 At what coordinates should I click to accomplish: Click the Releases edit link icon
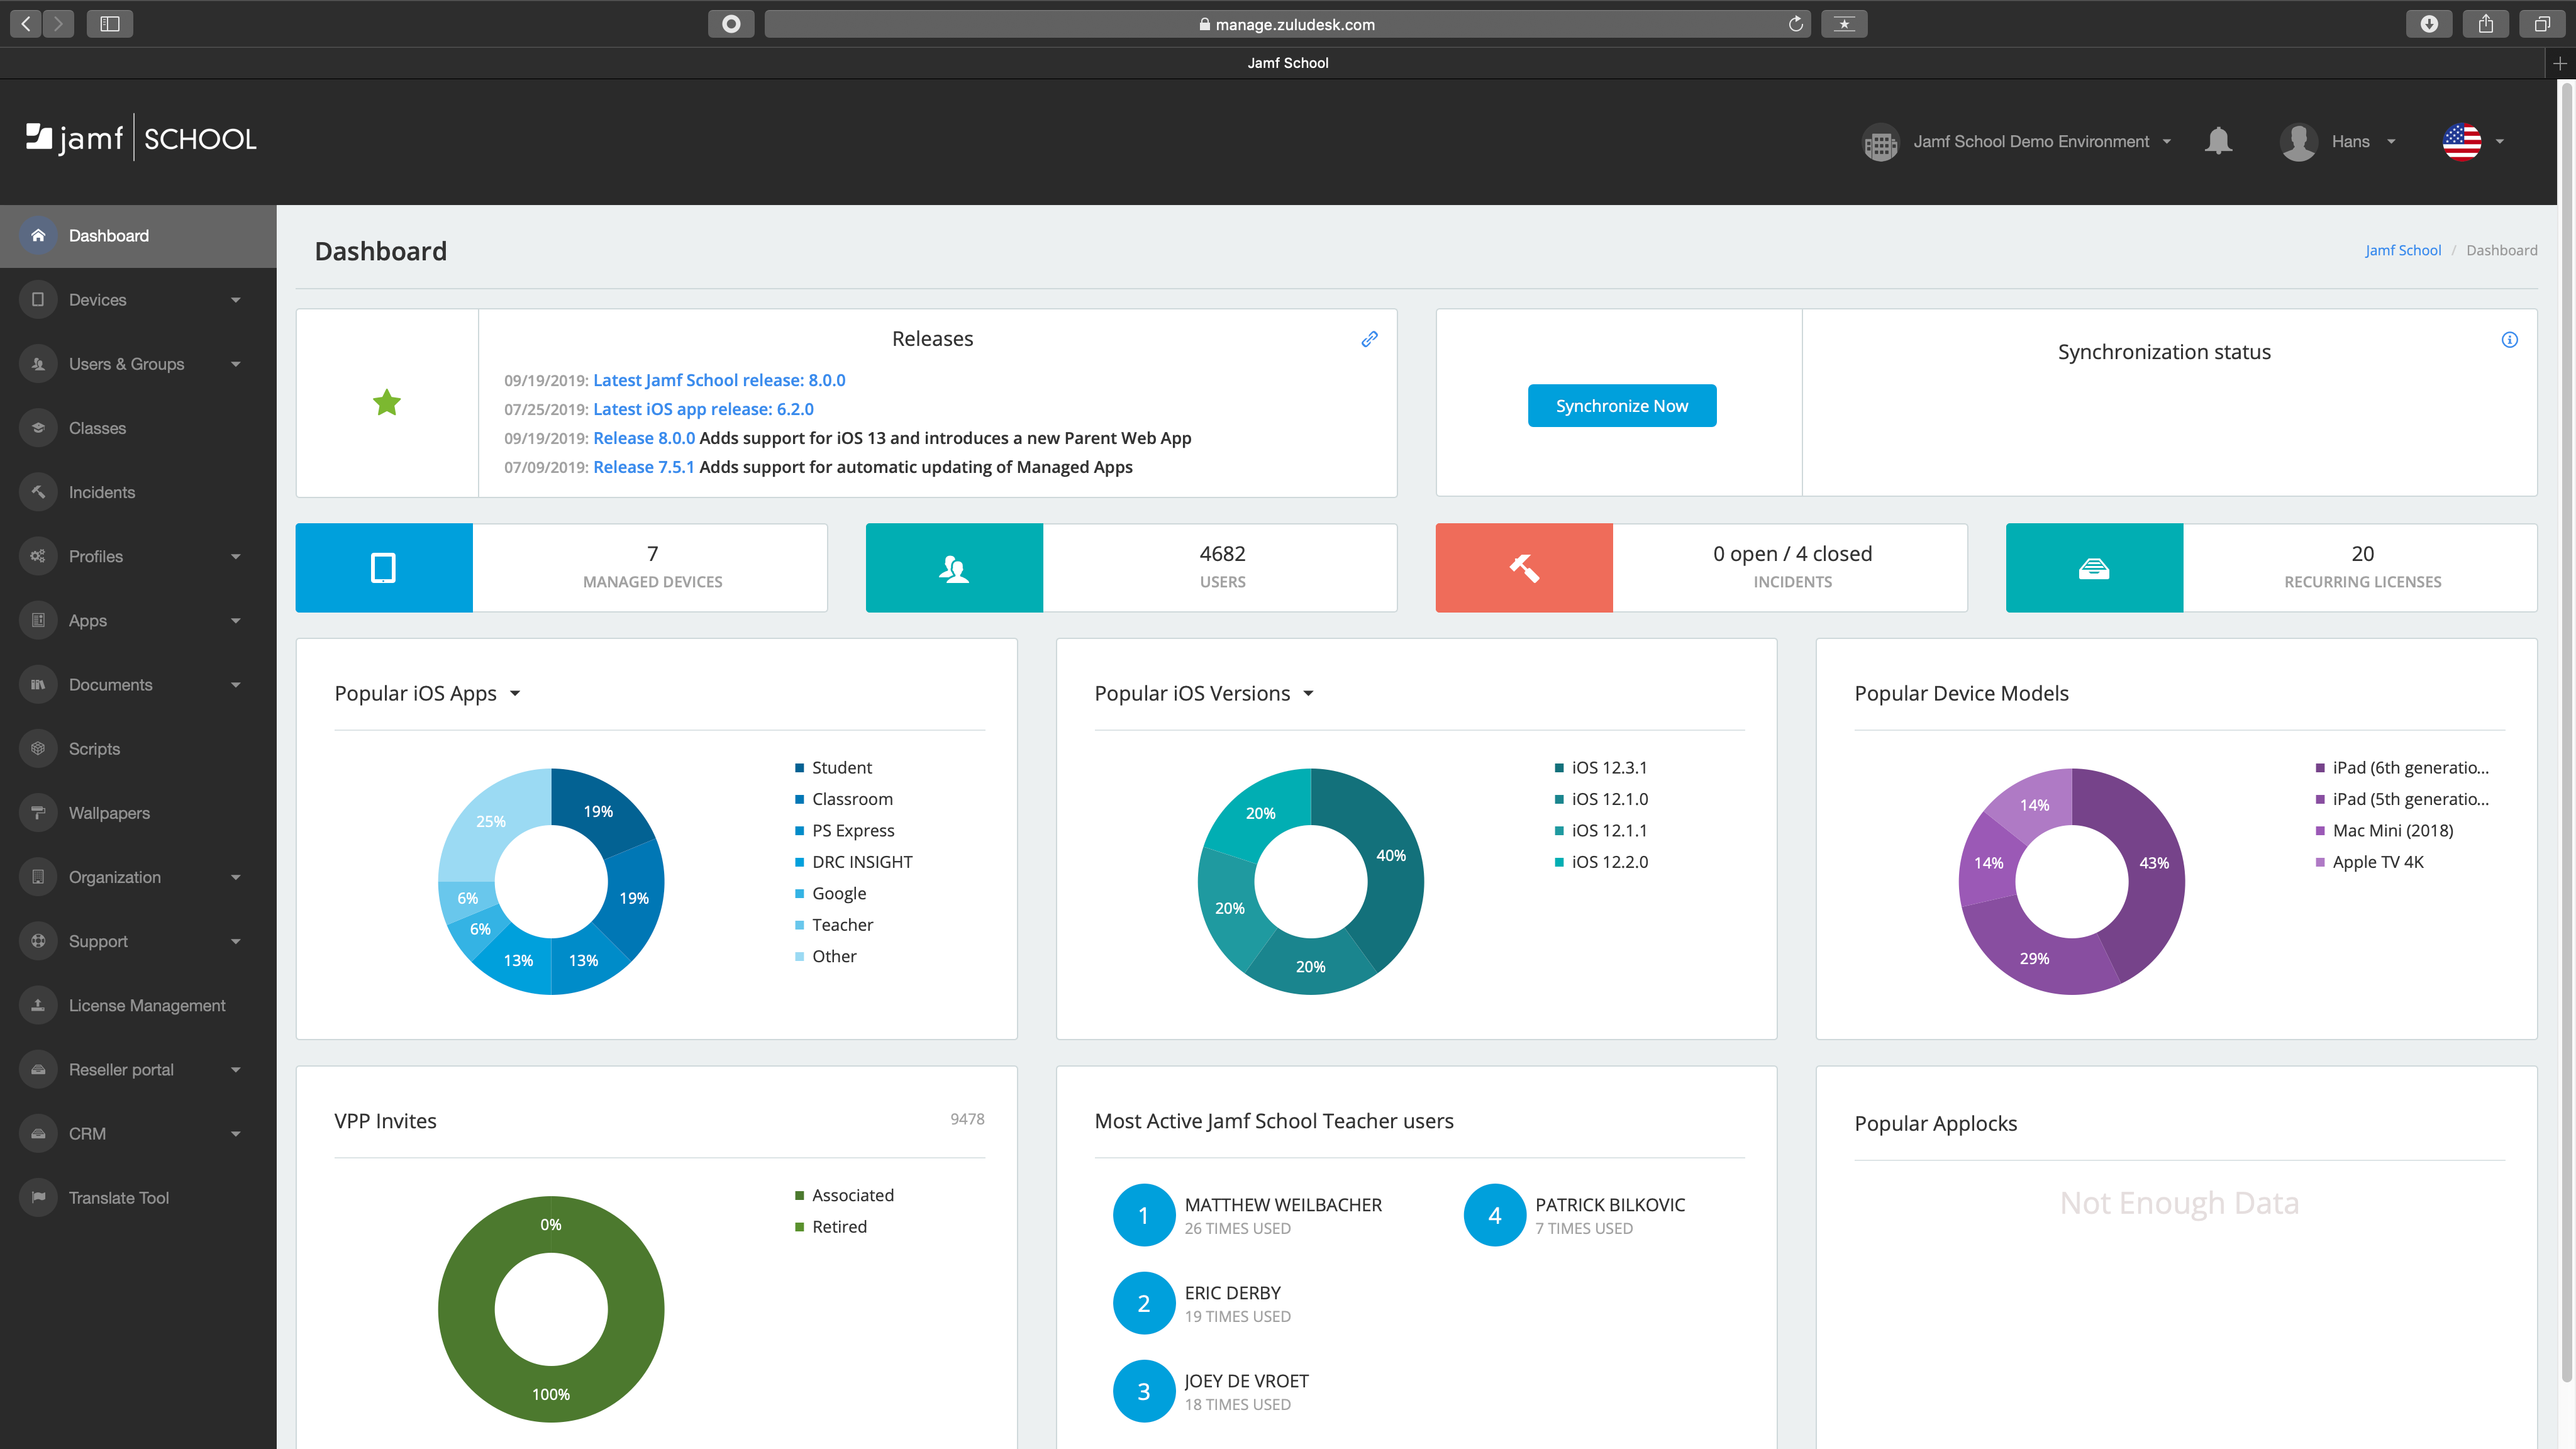tap(1369, 339)
